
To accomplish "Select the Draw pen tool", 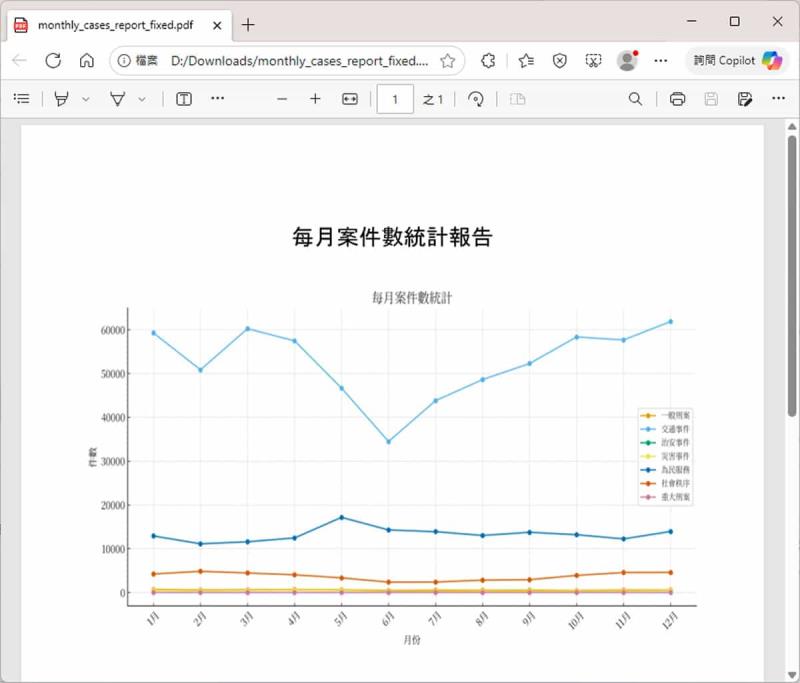I will point(62,99).
